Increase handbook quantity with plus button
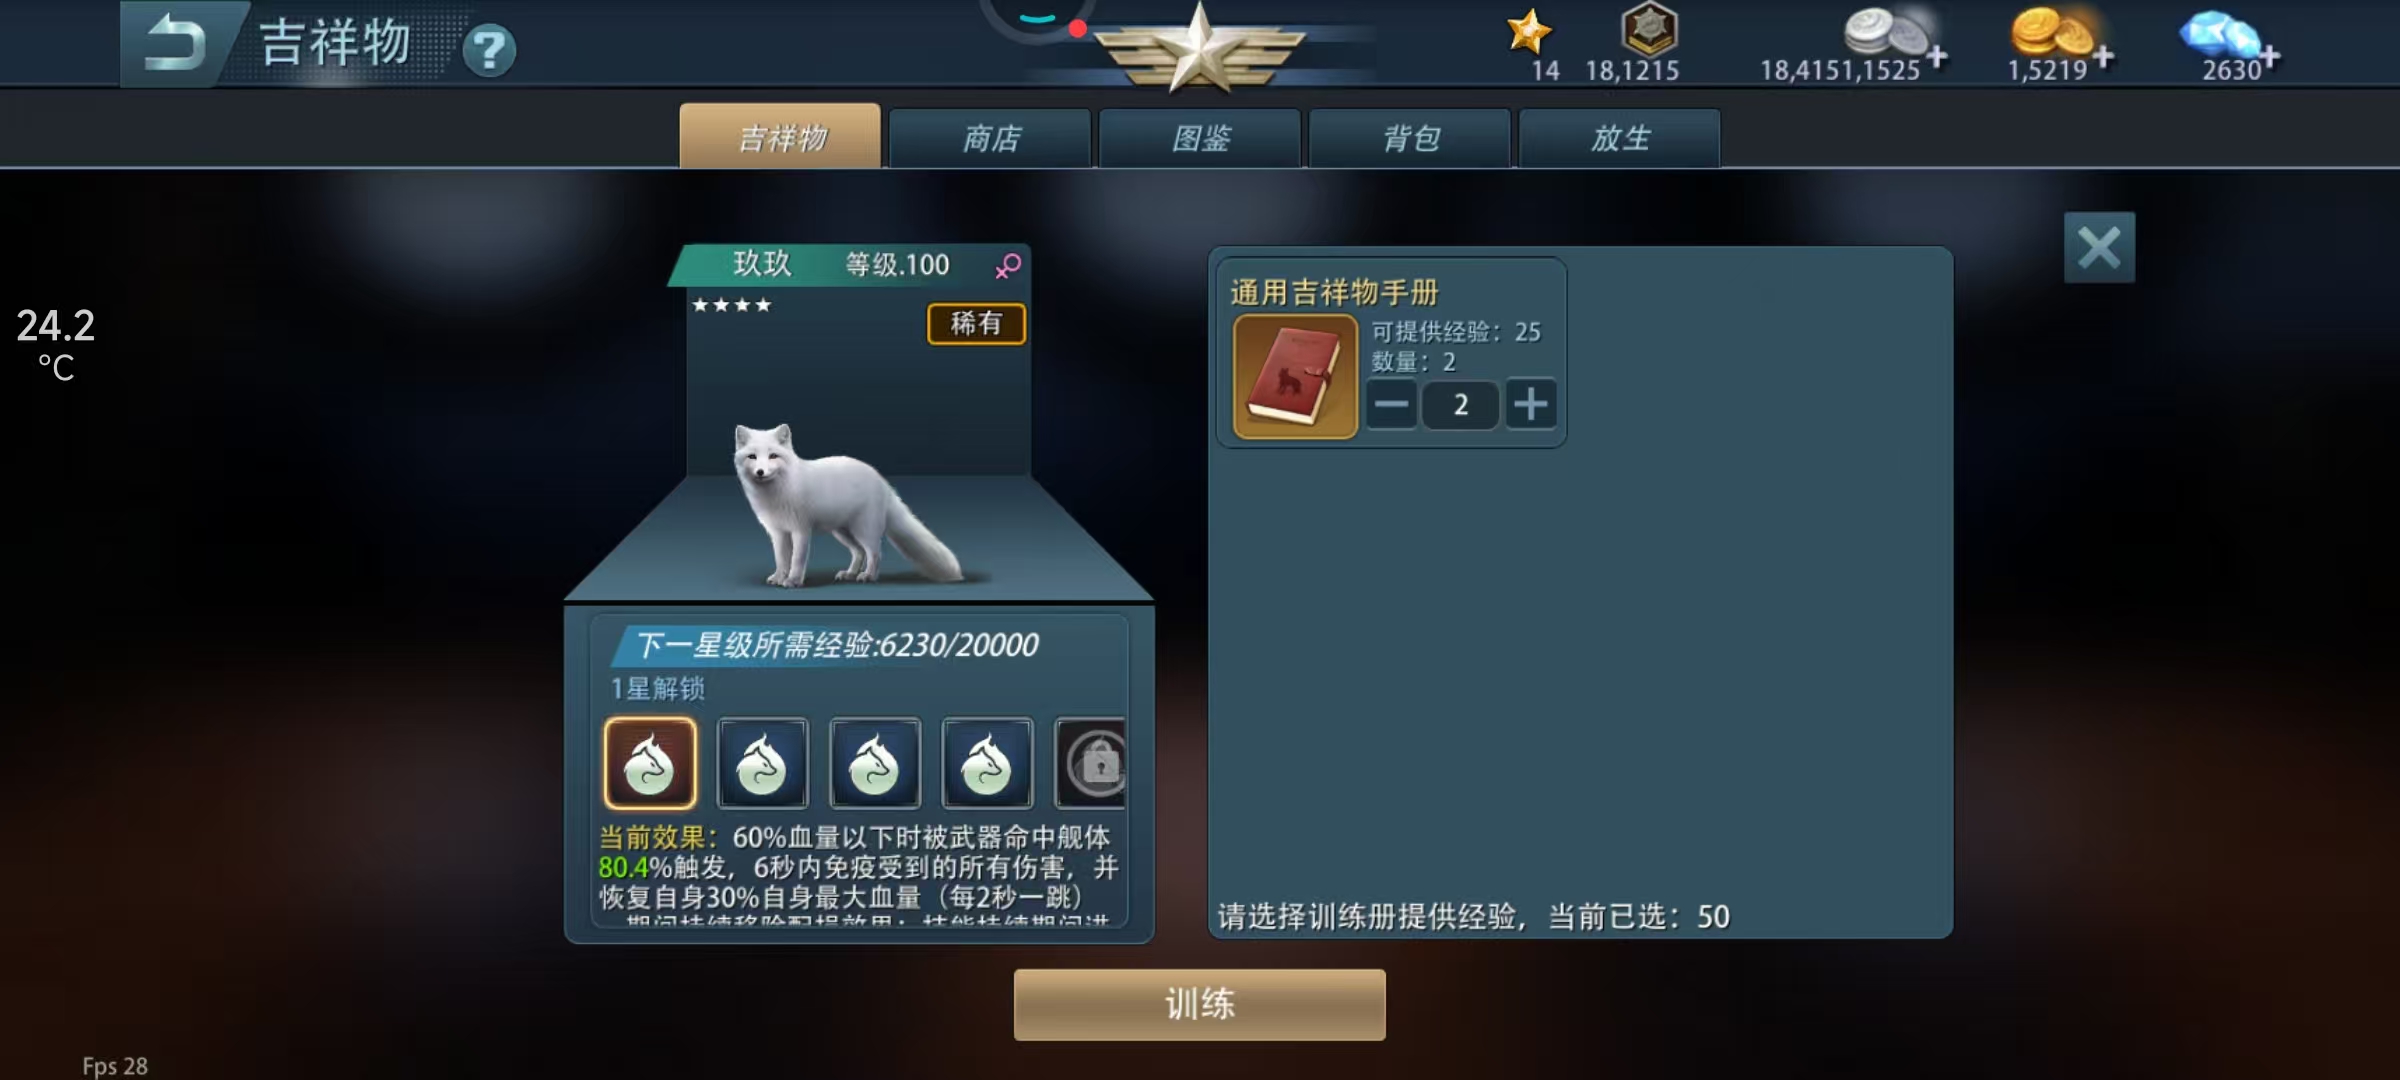Screen dimensions: 2400x1080 tap(1531, 405)
